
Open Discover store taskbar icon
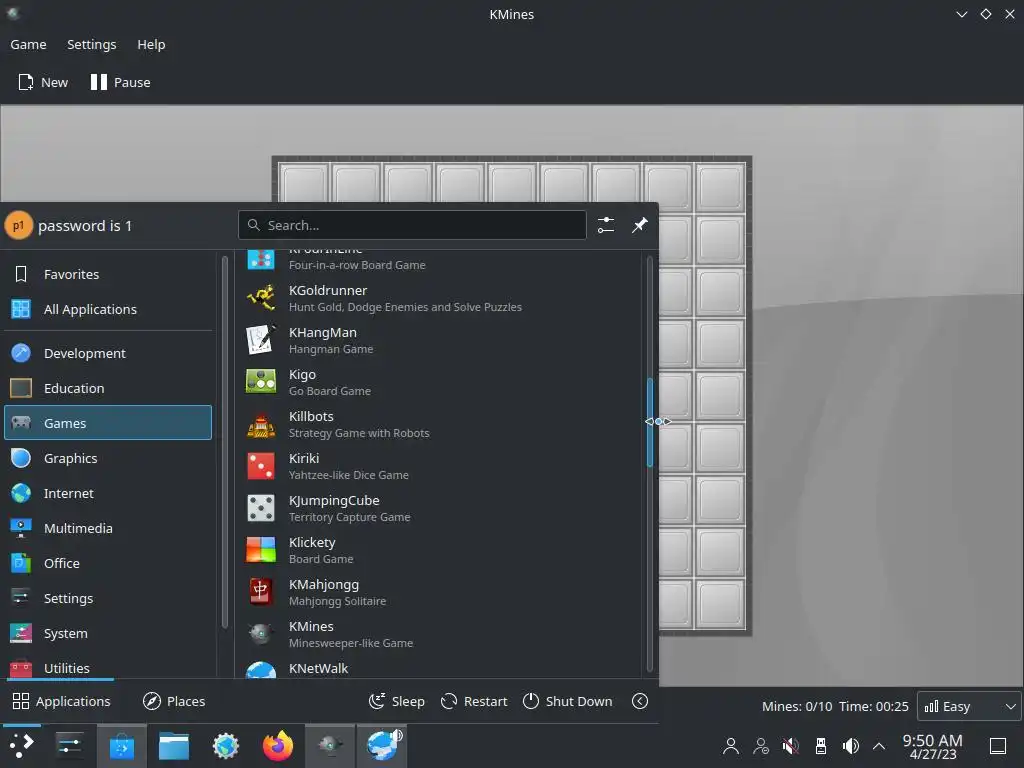pos(121,746)
